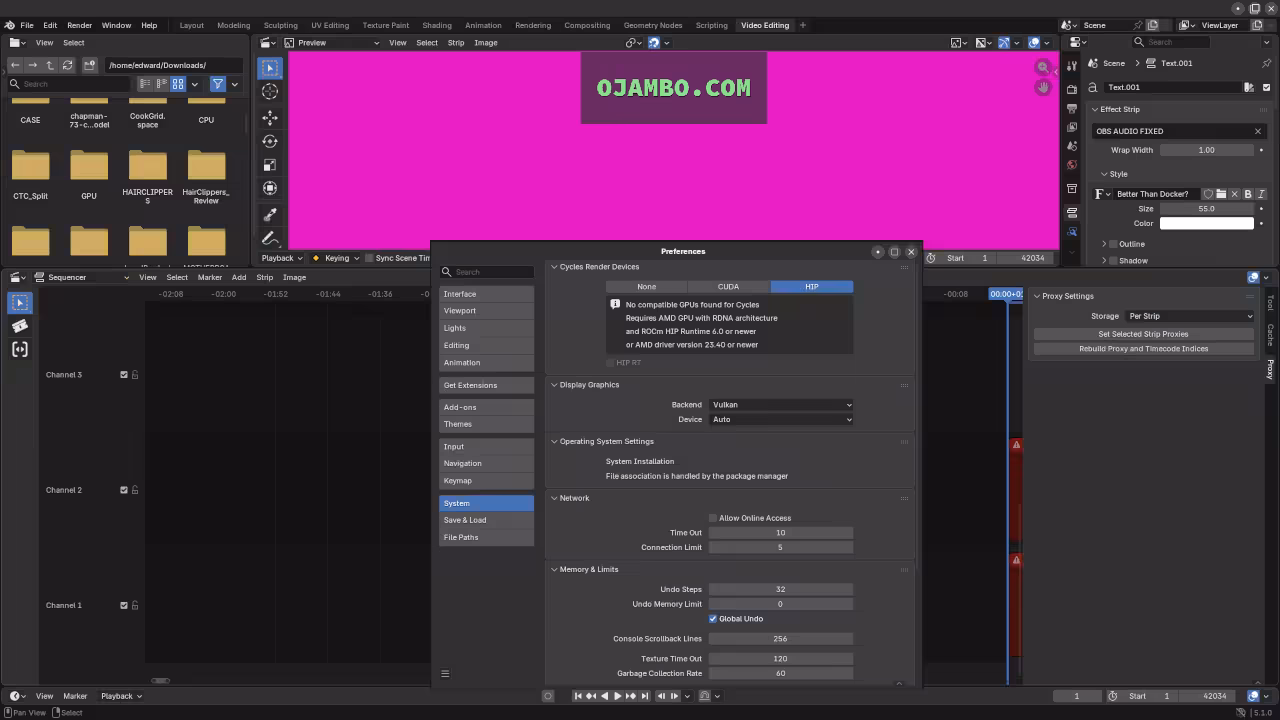This screenshot has height=720, width=1280.
Task: Open the Storage dropdown set to Per Strip
Action: 1191,316
